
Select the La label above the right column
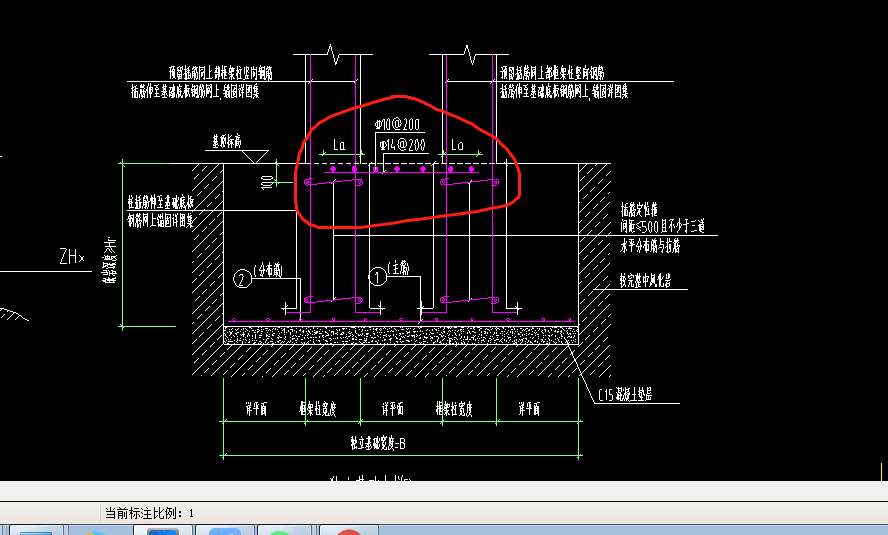(458, 145)
